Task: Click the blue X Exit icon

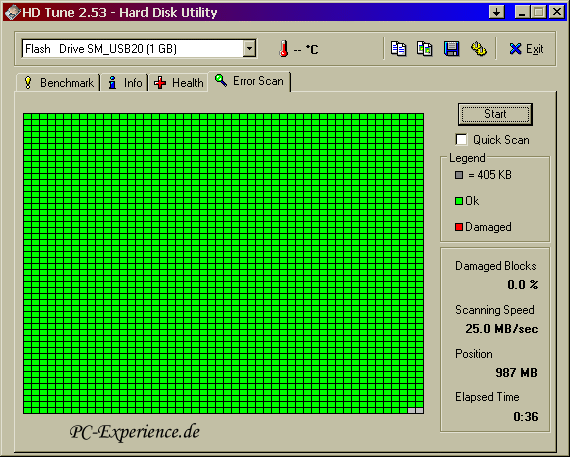Action: click(x=515, y=49)
